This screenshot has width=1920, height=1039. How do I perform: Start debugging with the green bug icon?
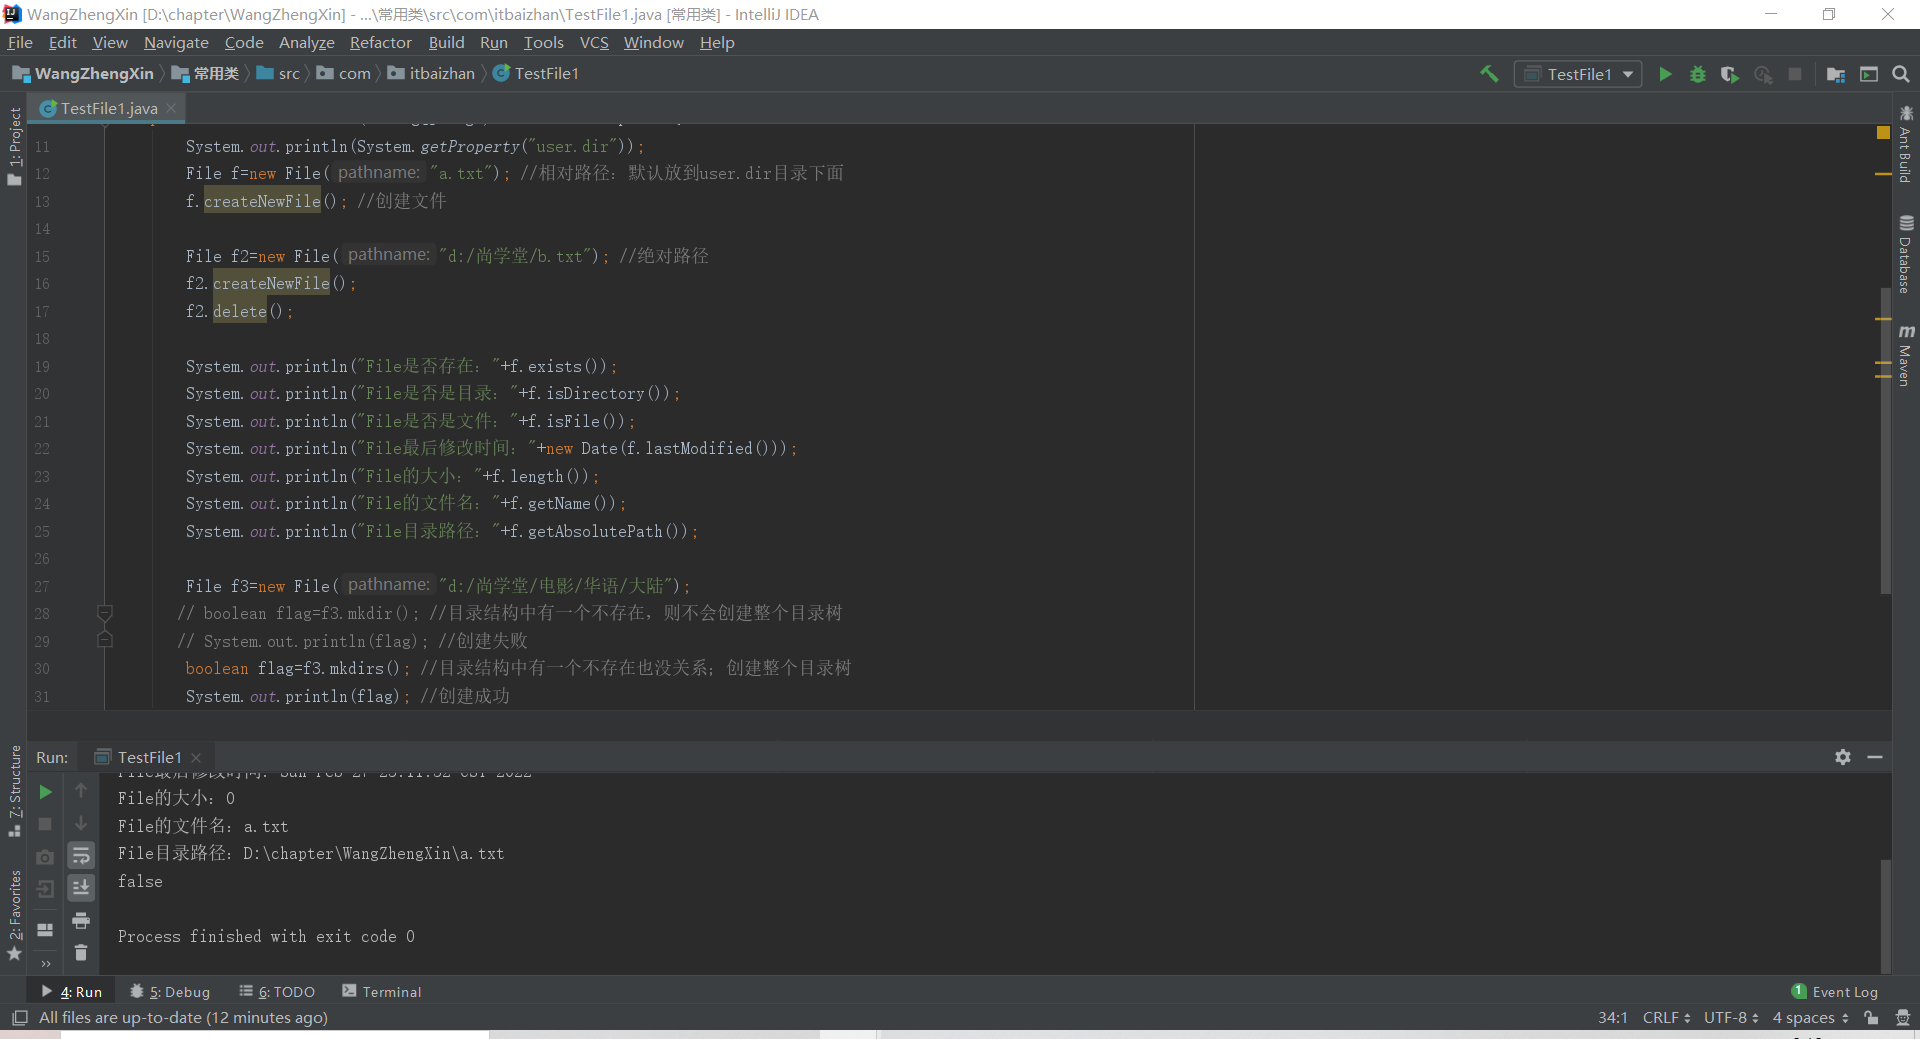[1697, 74]
